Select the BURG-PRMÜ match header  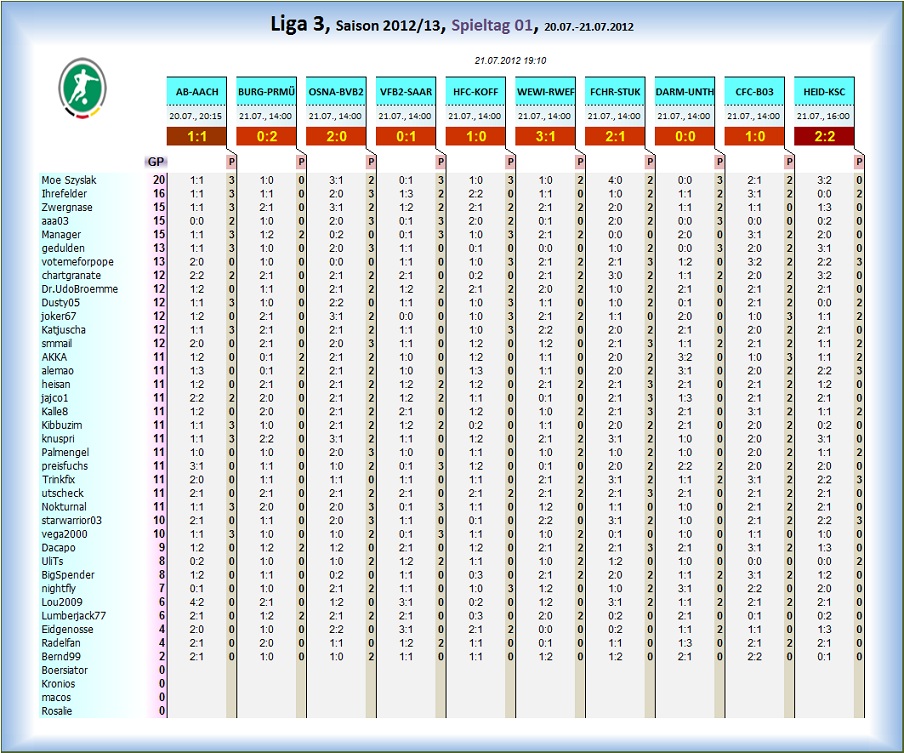click(x=266, y=92)
